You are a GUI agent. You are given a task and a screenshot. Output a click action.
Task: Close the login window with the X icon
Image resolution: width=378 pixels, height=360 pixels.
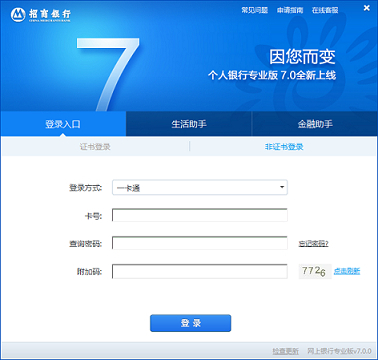click(x=367, y=8)
